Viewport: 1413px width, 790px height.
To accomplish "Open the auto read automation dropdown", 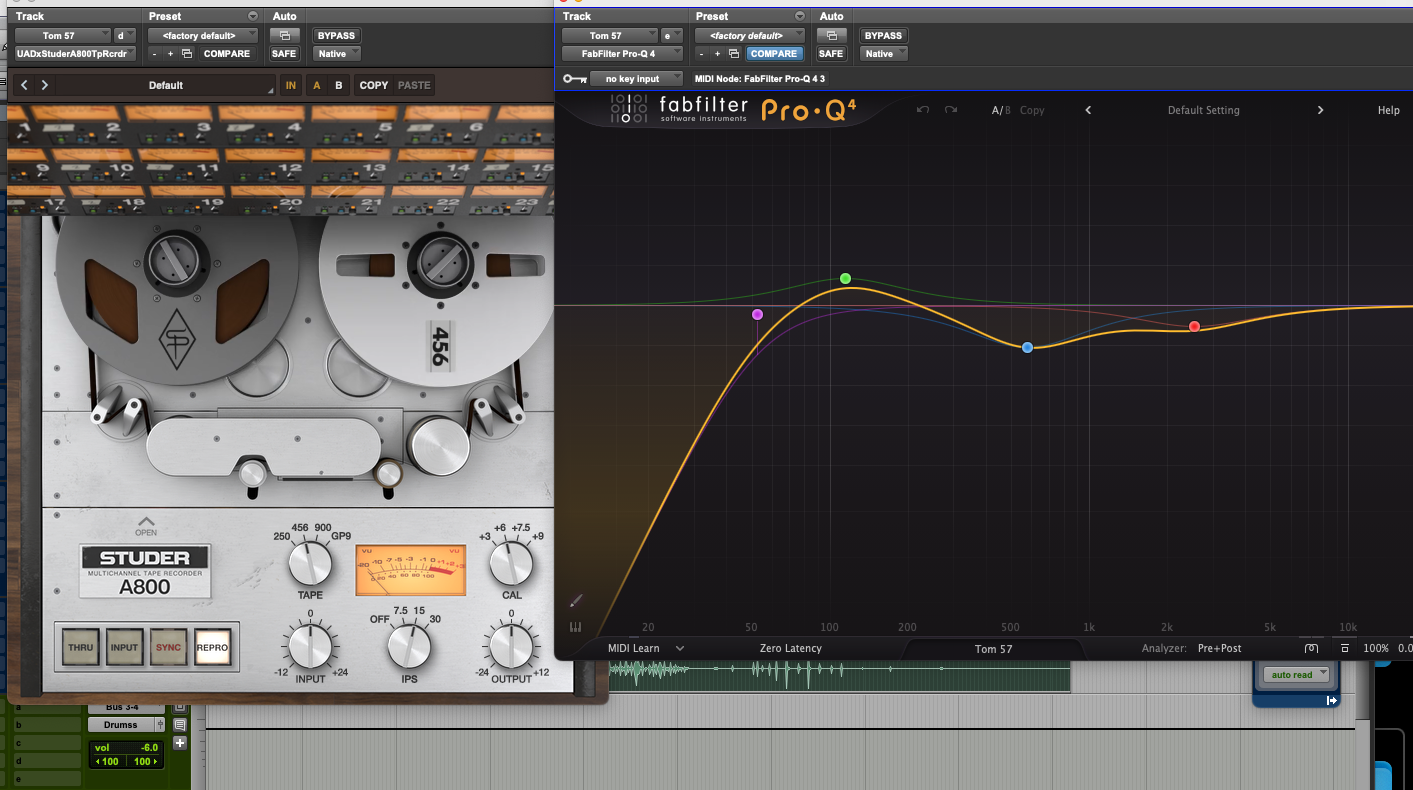I will (1296, 675).
